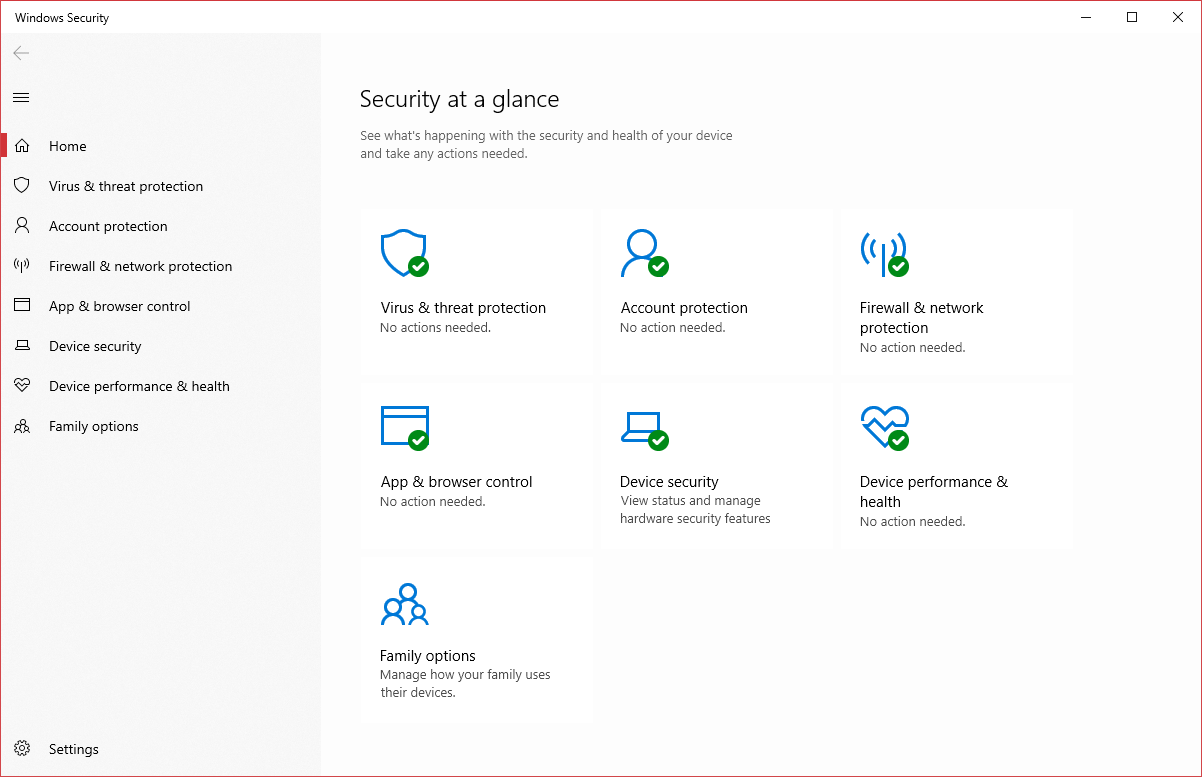This screenshot has height=777, width=1202.
Task: Click the 'See what's happening with the security' description
Action: (x=546, y=145)
